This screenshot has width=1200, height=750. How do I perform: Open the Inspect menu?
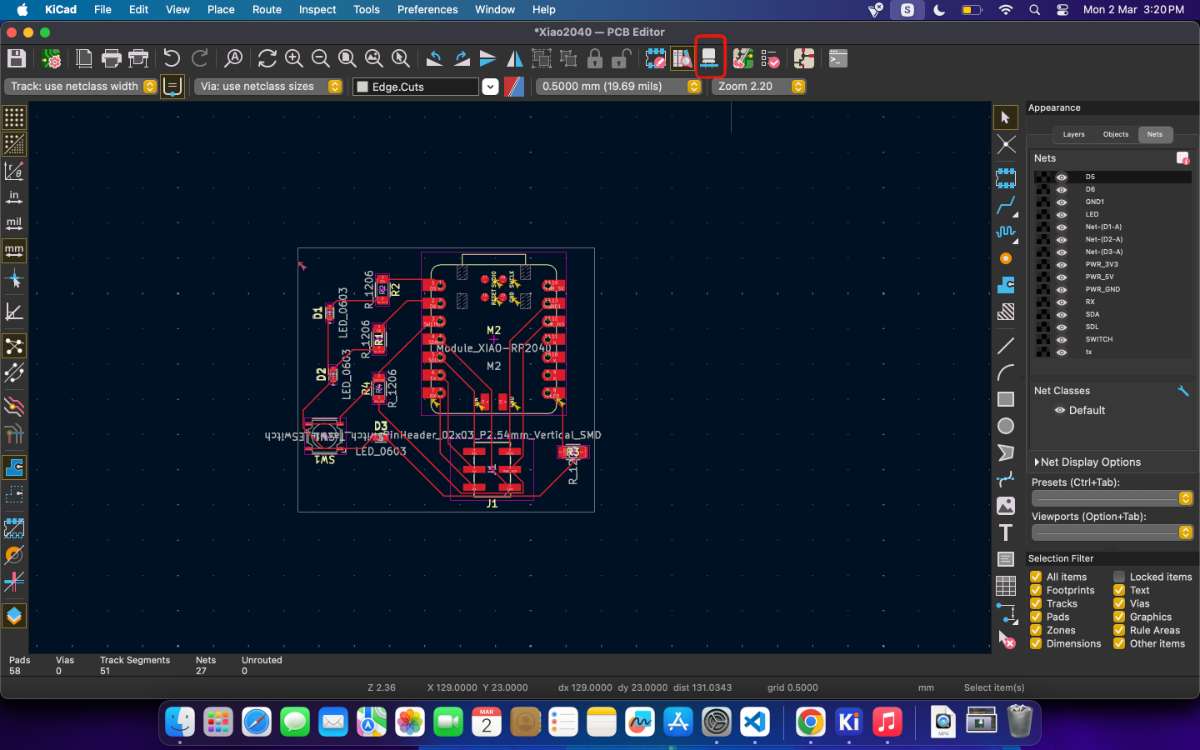[x=318, y=9]
